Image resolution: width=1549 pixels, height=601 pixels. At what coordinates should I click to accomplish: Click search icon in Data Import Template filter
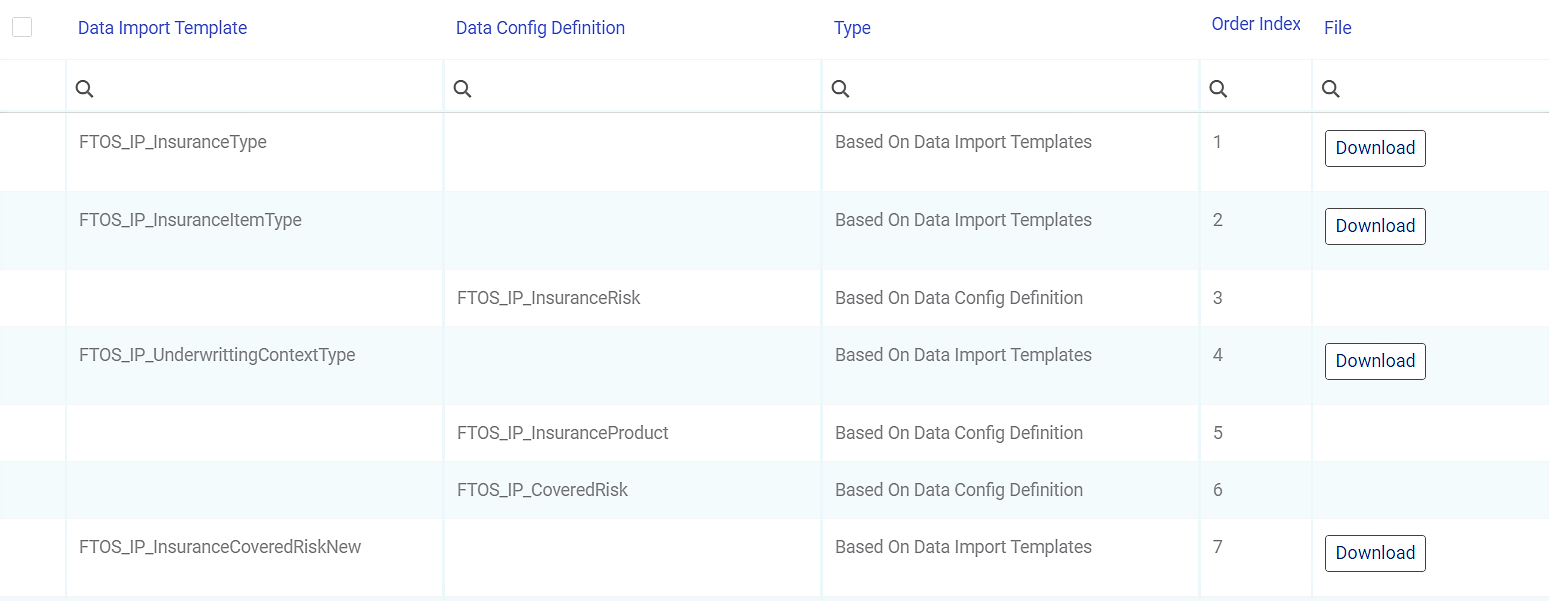coord(85,89)
